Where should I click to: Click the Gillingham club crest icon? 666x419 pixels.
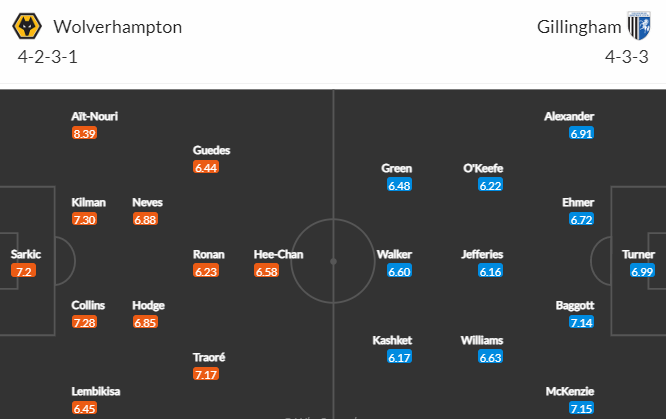639,26
